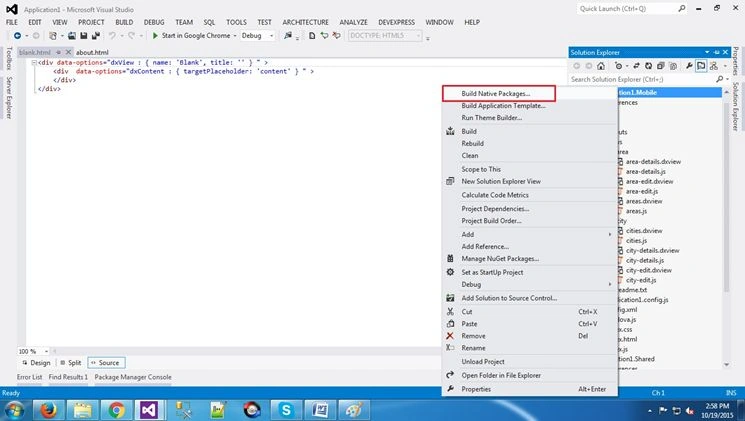The width and height of the screenshot is (745, 421).
Task: Click the Sync with Active Document icon
Action: (636, 66)
